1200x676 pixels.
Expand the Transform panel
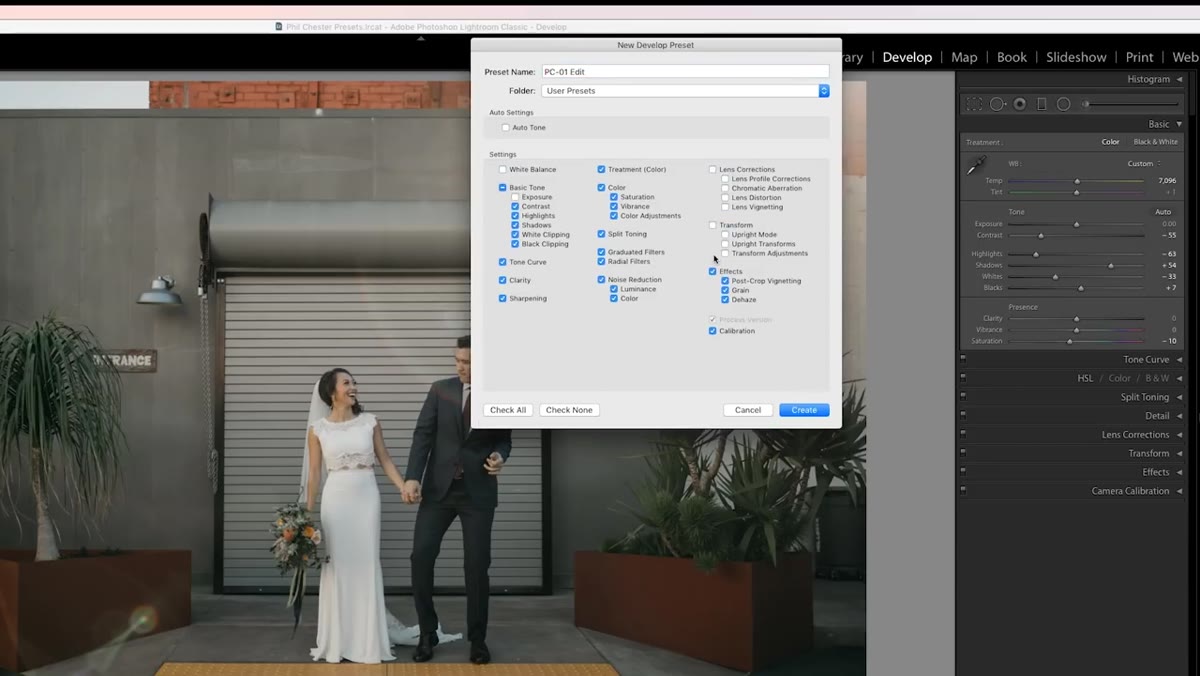(x=1180, y=453)
